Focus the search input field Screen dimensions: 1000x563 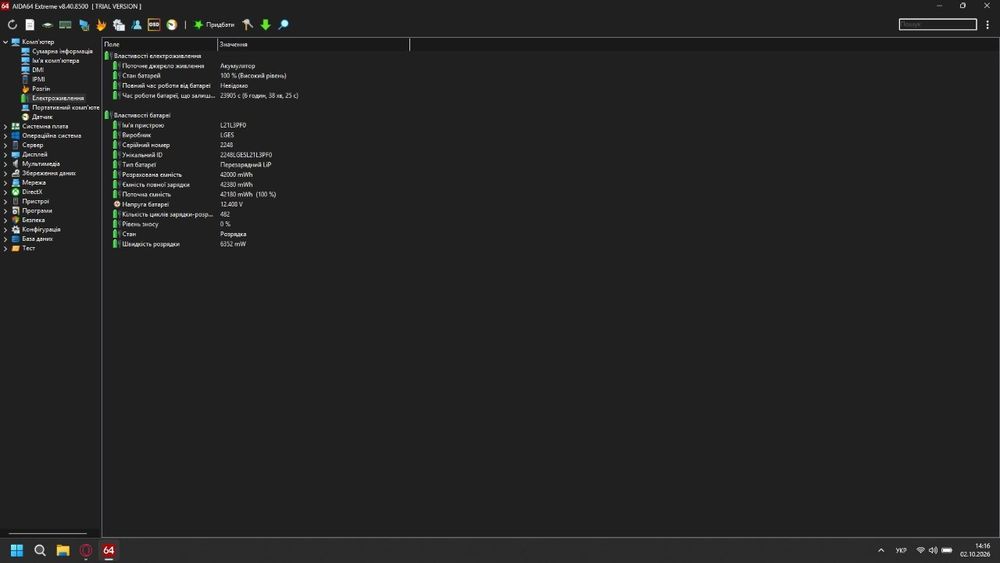[x=938, y=24]
